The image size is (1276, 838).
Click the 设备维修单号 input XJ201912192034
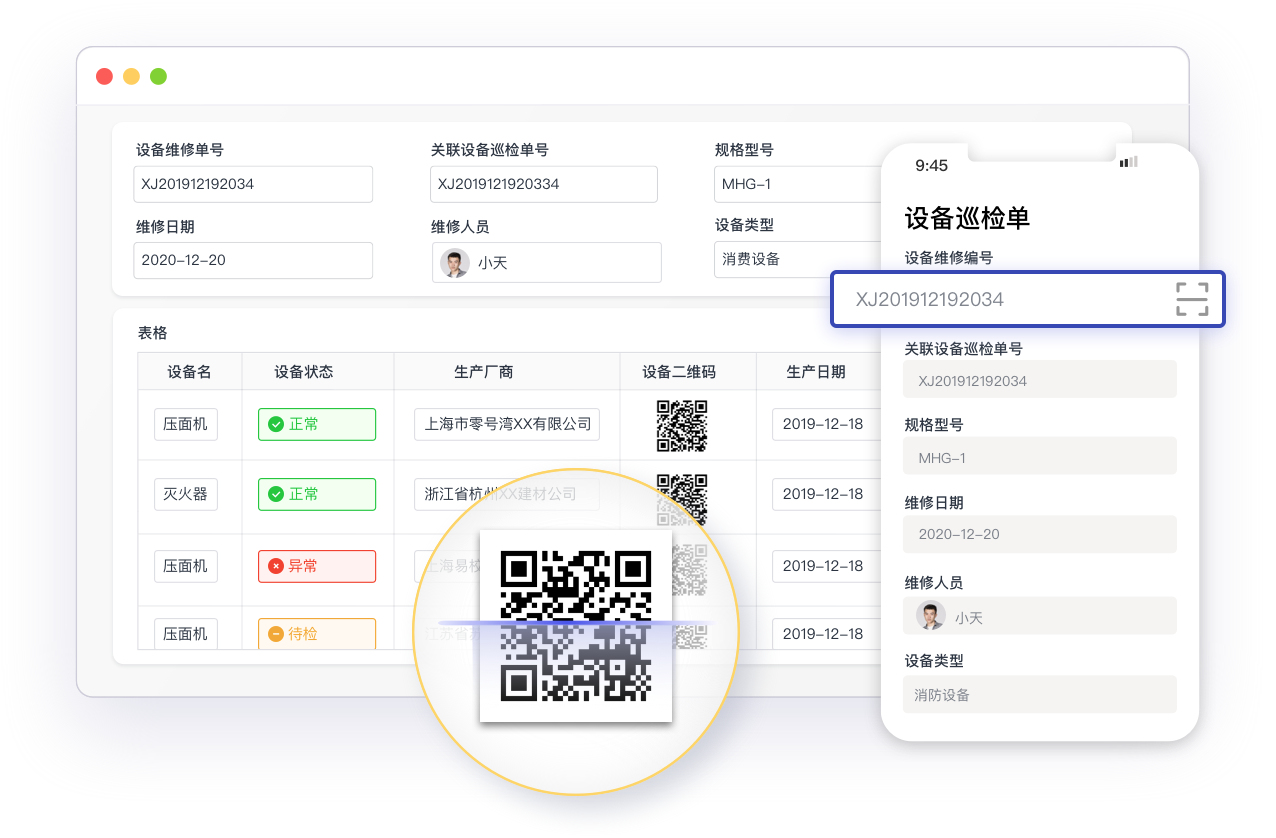(x=253, y=184)
